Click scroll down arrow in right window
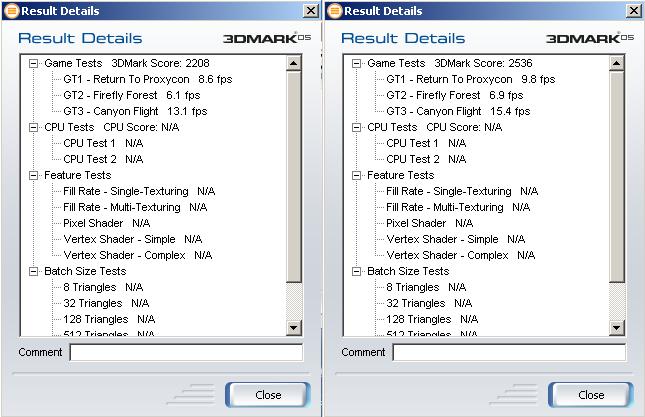645x417 pixels. click(x=617, y=328)
